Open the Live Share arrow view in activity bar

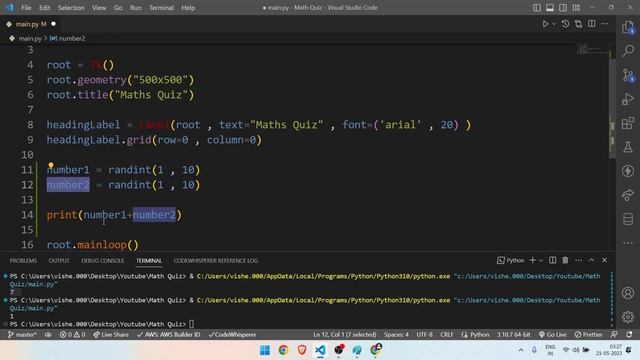(x=628, y=195)
